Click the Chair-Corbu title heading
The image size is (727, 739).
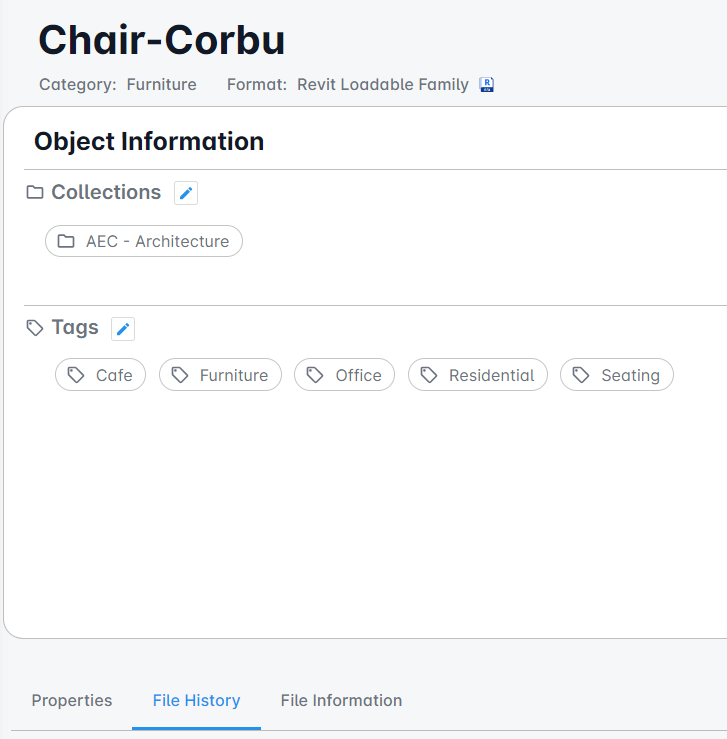pyautogui.click(x=162, y=40)
